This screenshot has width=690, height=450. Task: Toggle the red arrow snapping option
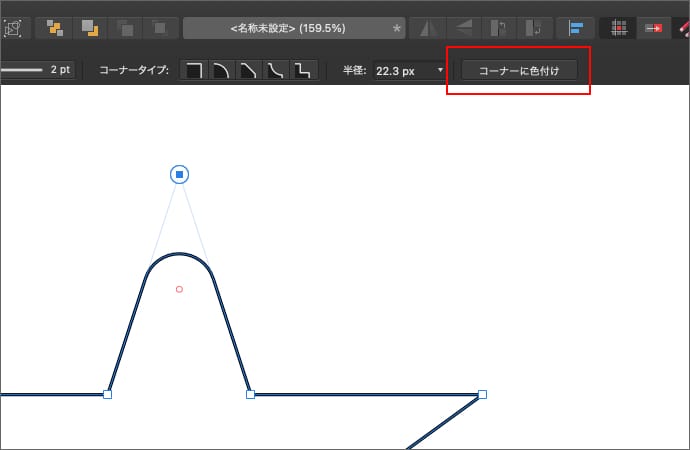(x=655, y=27)
